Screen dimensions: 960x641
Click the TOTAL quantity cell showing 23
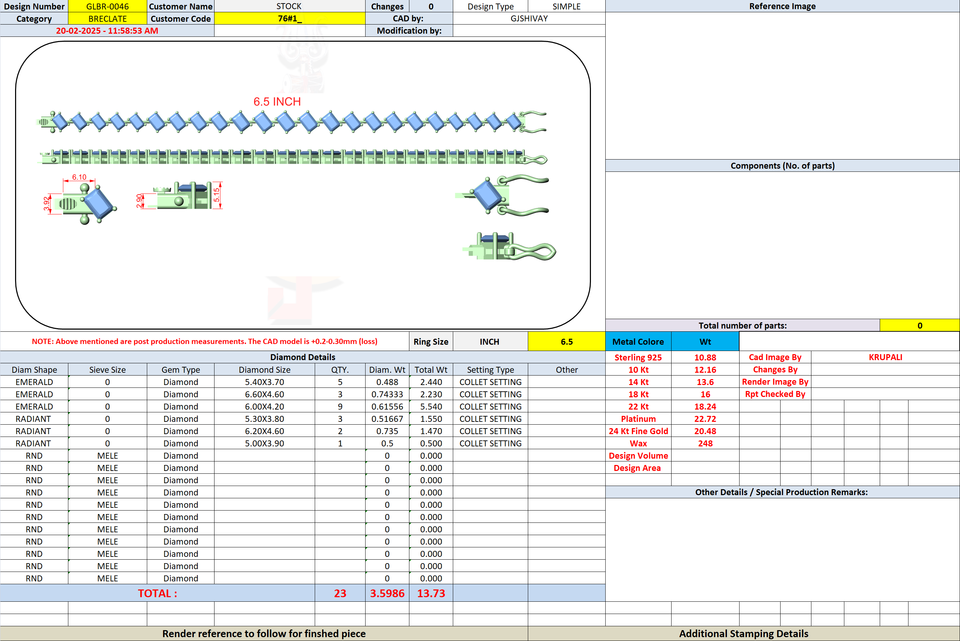[340, 593]
